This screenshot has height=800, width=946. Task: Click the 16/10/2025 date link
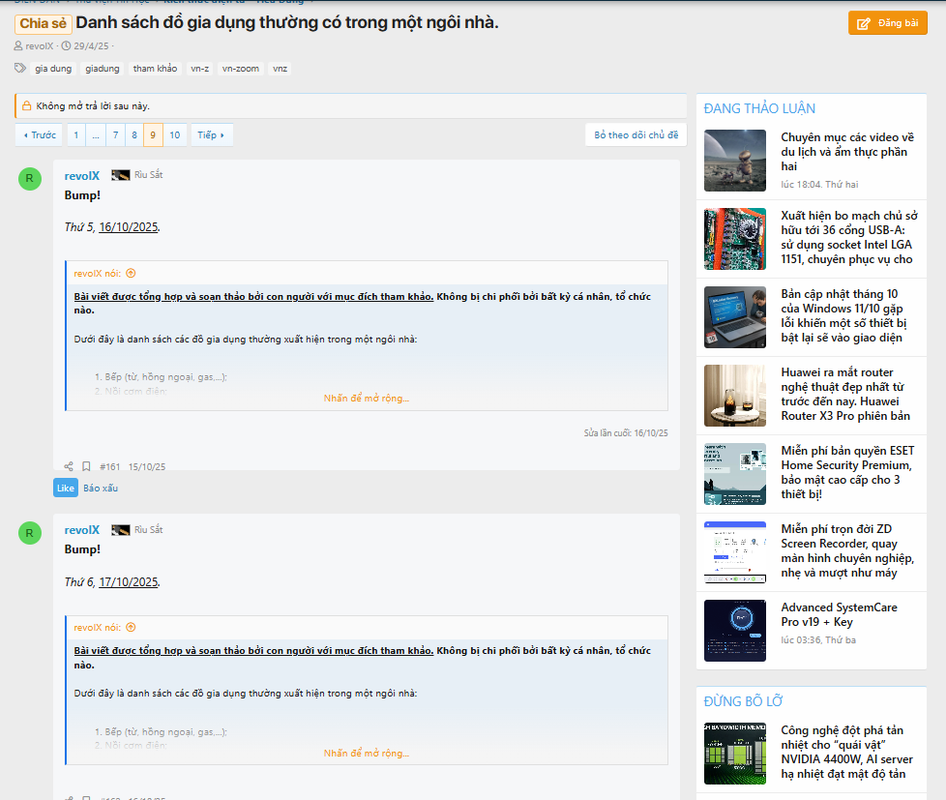129,227
